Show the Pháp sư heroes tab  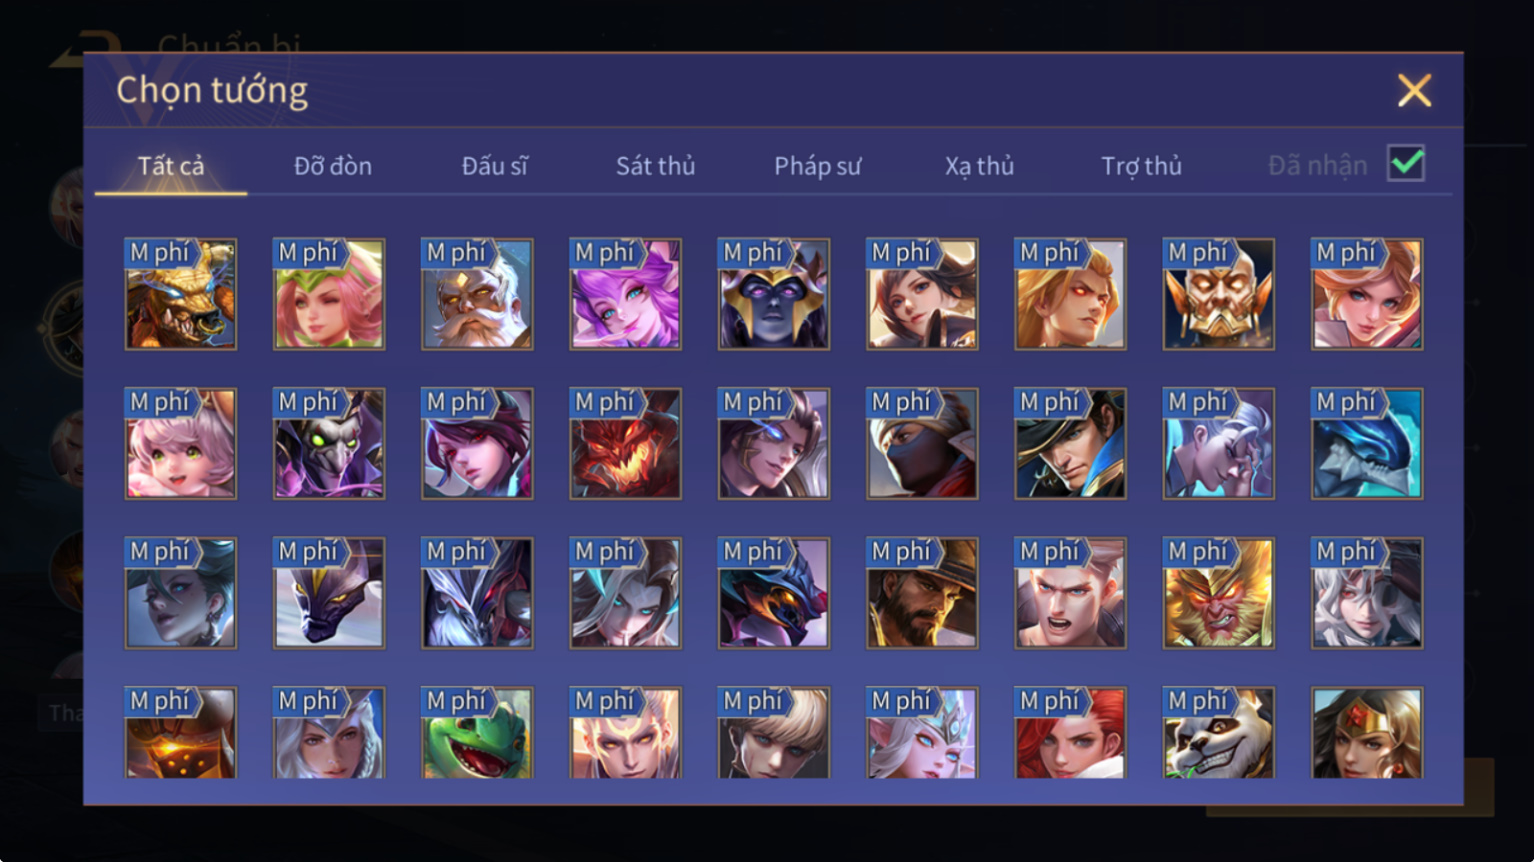pyautogui.click(x=817, y=166)
